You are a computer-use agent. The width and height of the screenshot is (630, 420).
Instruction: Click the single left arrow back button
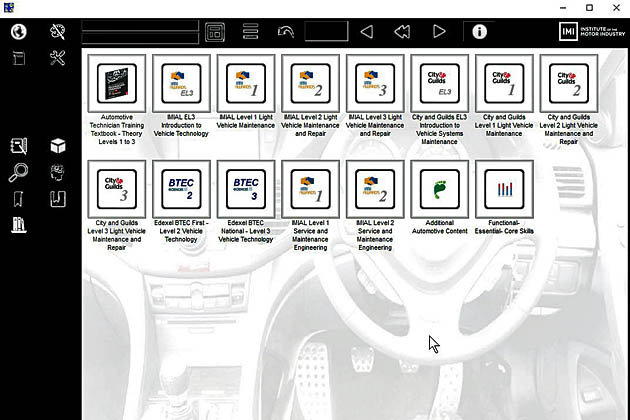click(366, 32)
